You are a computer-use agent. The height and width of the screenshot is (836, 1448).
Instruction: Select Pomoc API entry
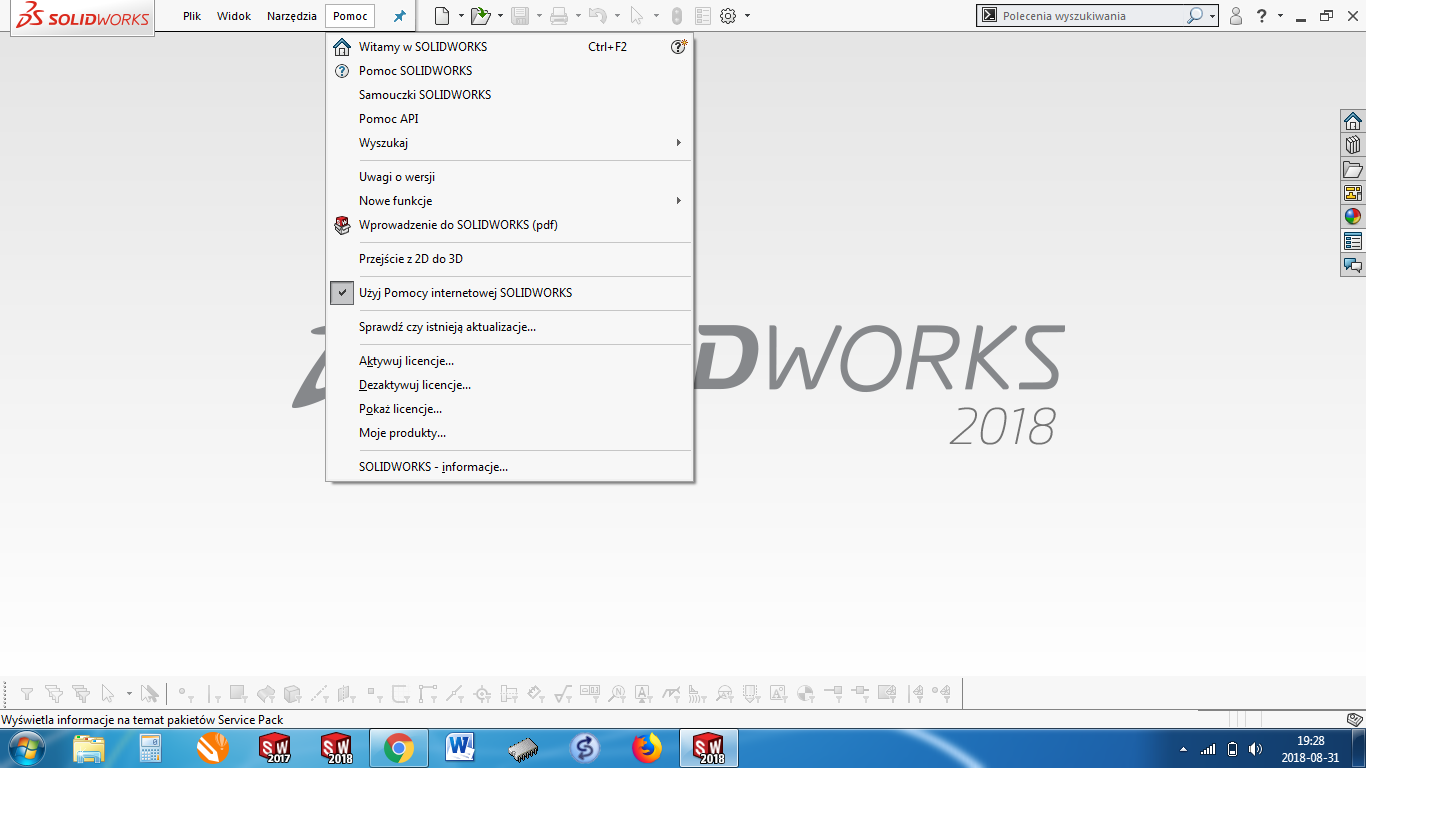(510, 119)
